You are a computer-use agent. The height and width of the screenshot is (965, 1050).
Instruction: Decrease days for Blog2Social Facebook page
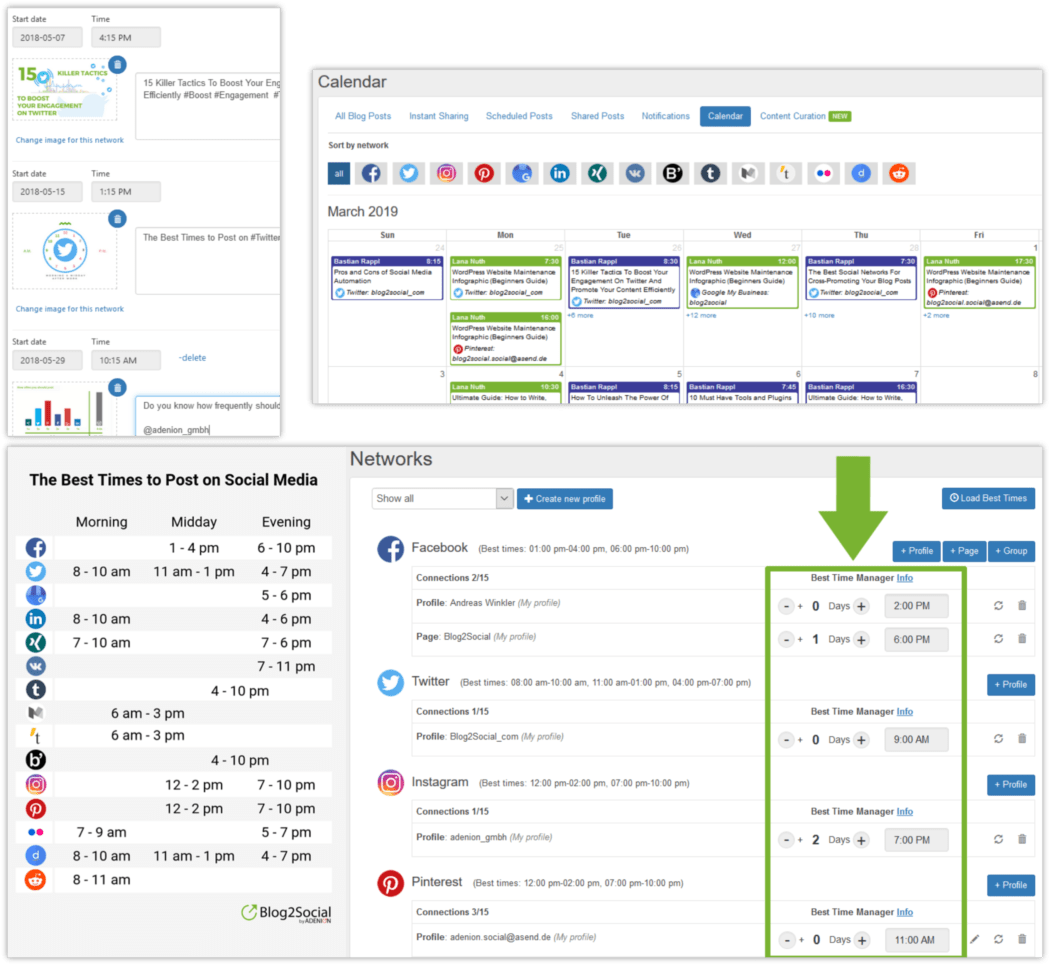coord(786,640)
